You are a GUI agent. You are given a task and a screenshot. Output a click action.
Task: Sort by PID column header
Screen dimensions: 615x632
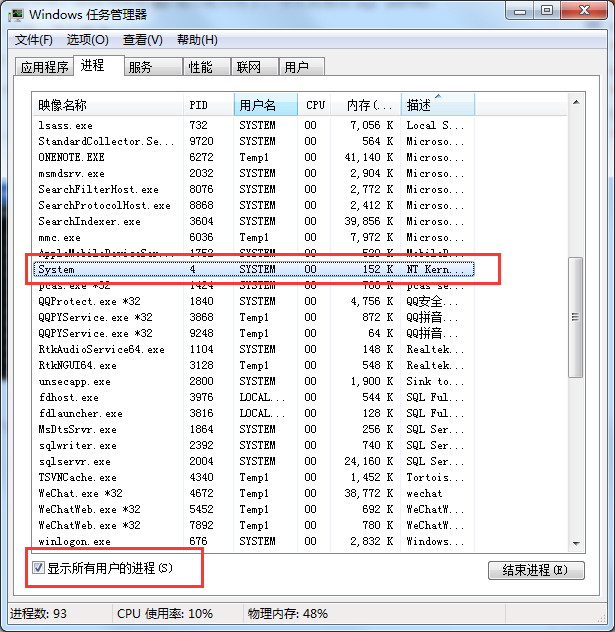[209, 105]
